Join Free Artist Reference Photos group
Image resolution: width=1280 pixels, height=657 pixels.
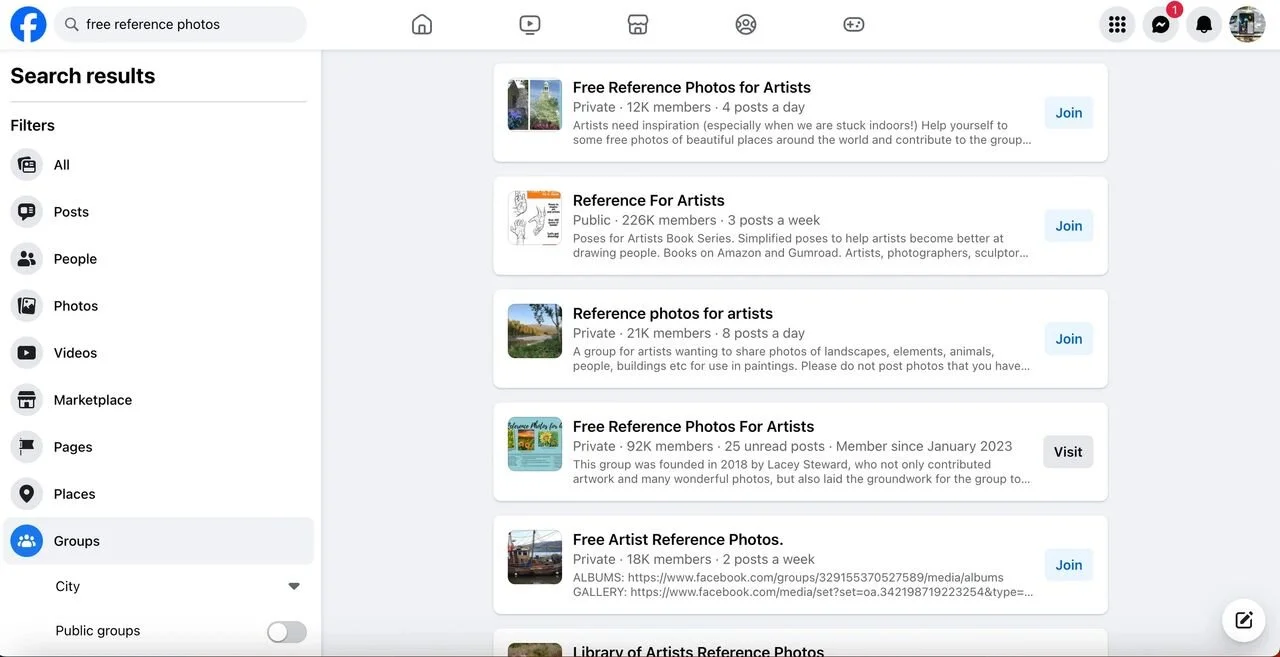coord(1069,565)
